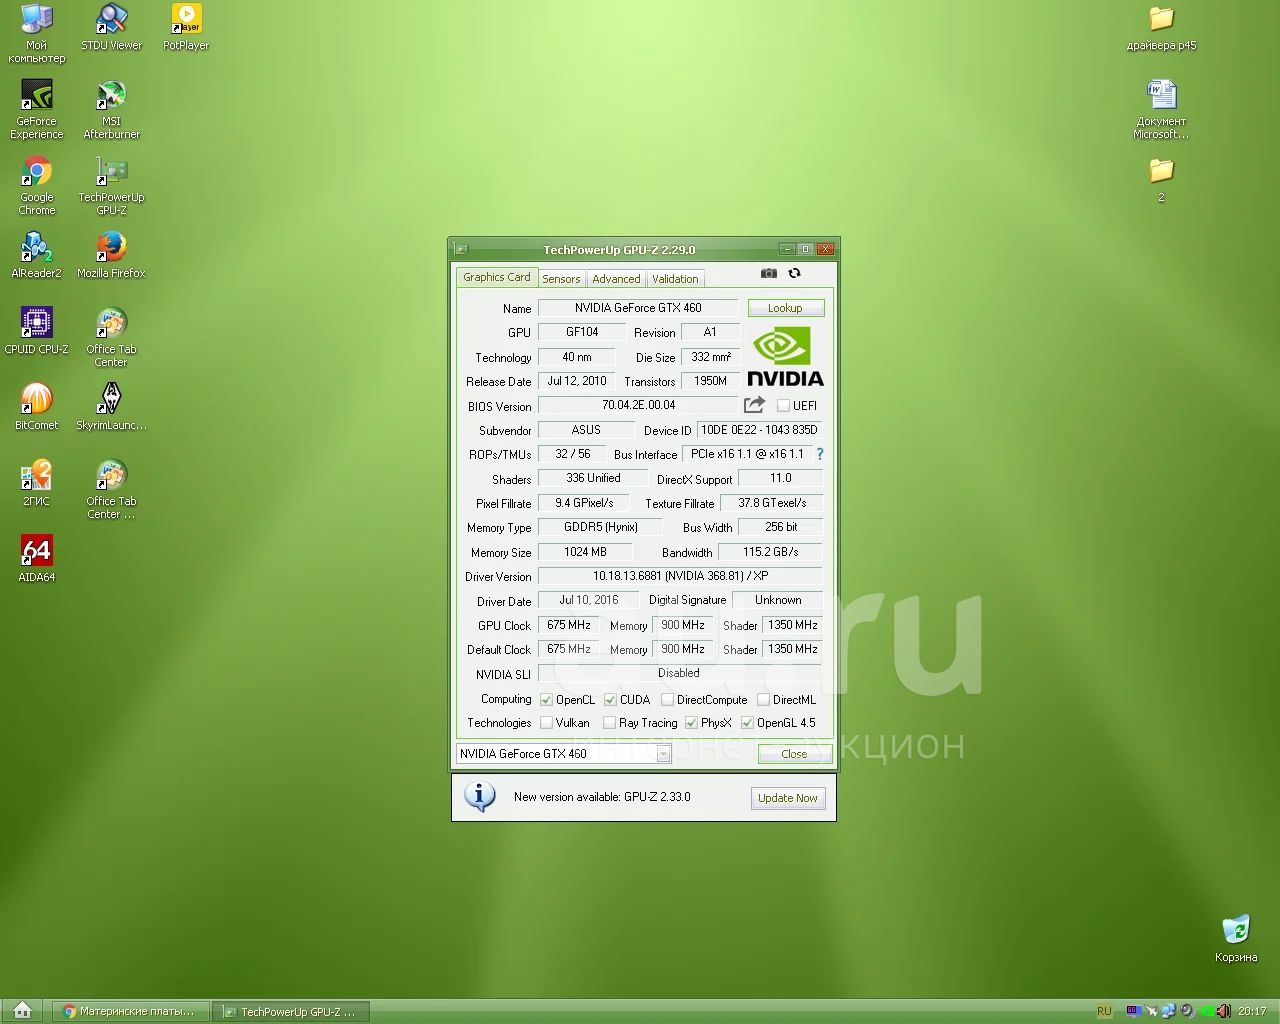Click the taskbar home start button
This screenshot has height=1024, width=1280.
pyautogui.click(x=22, y=1011)
